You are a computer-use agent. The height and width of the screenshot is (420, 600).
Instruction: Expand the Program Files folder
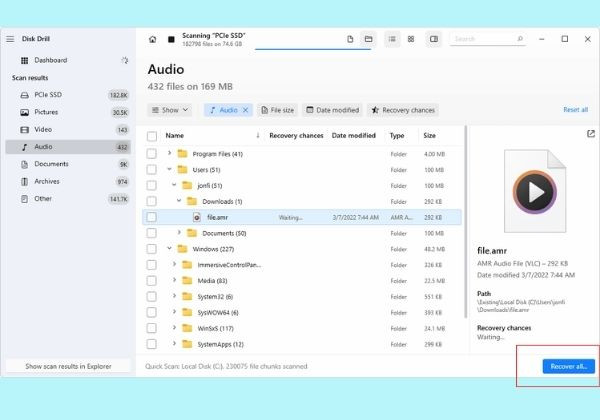pos(170,153)
